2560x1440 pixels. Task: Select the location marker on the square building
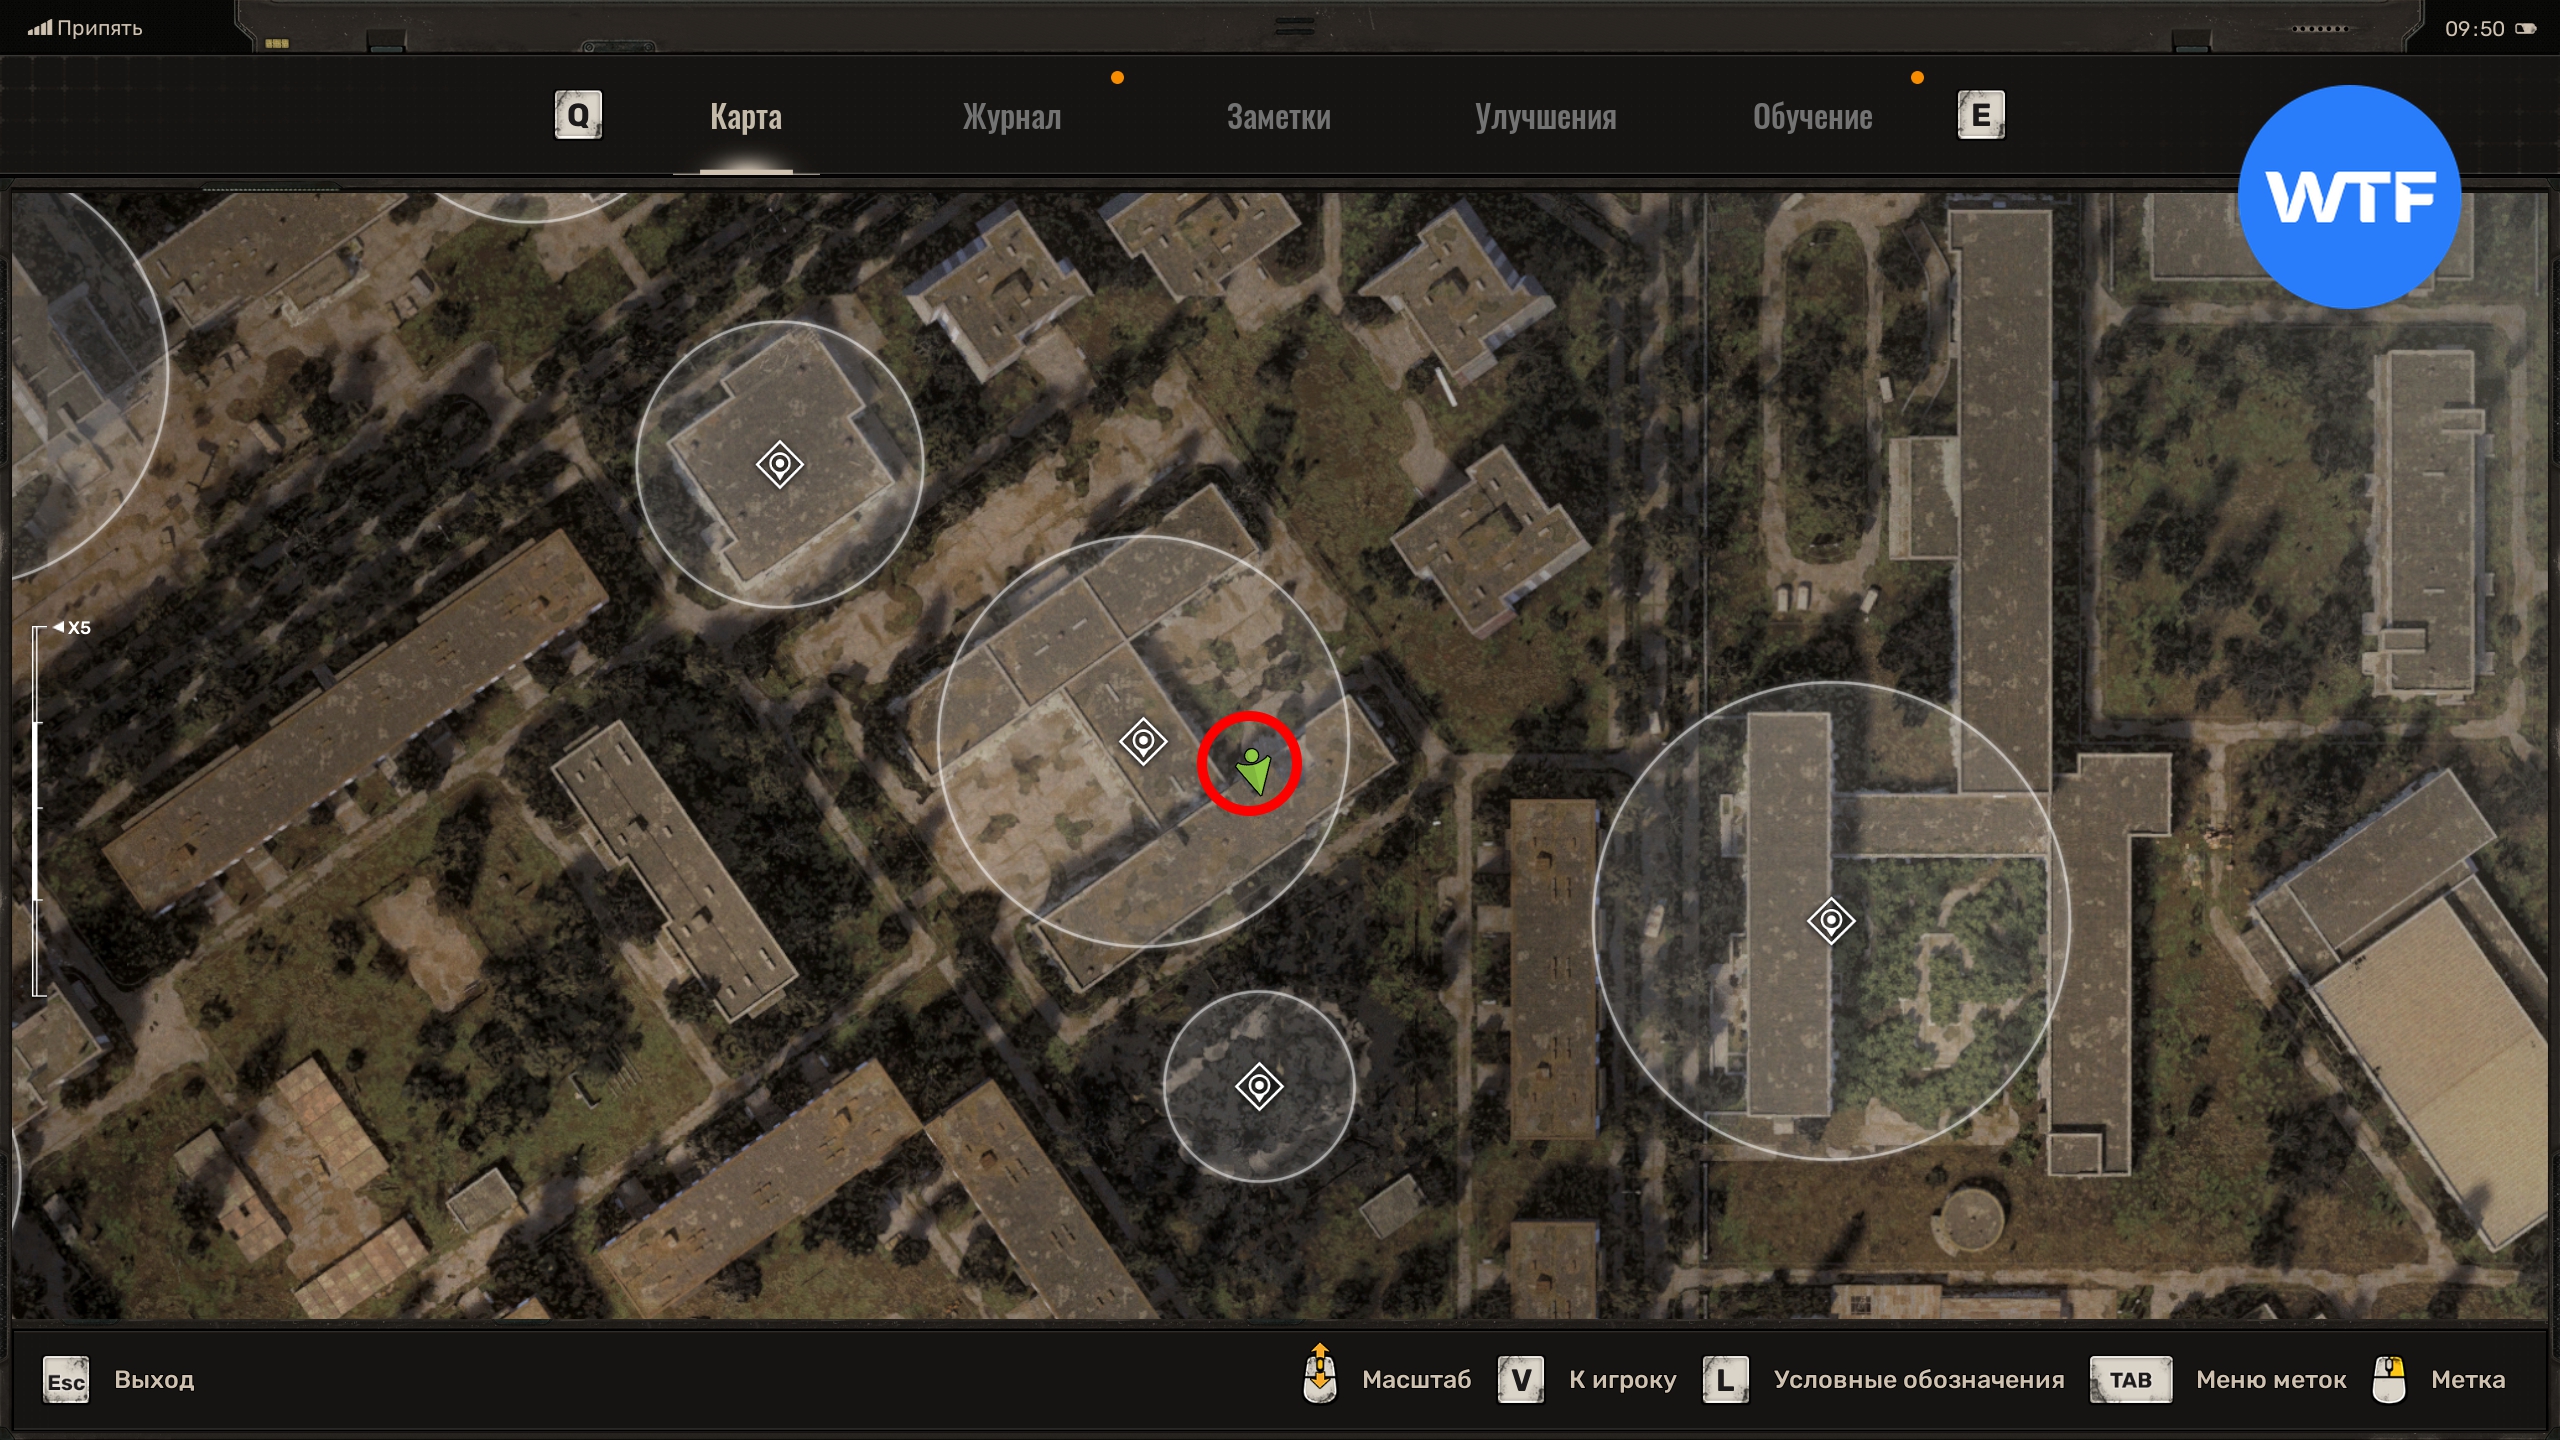click(x=779, y=465)
